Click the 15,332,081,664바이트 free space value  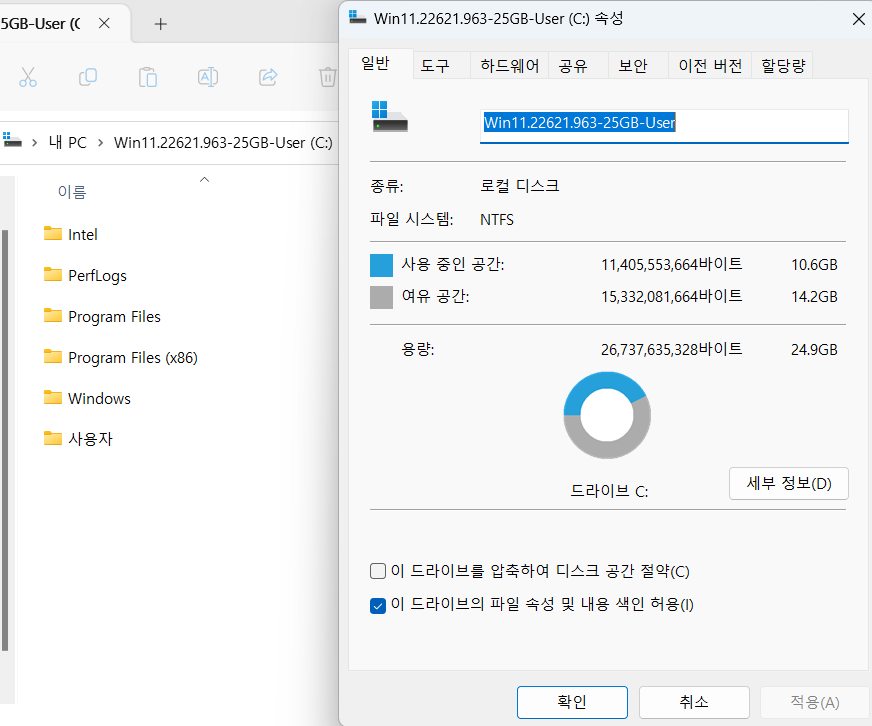click(672, 296)
